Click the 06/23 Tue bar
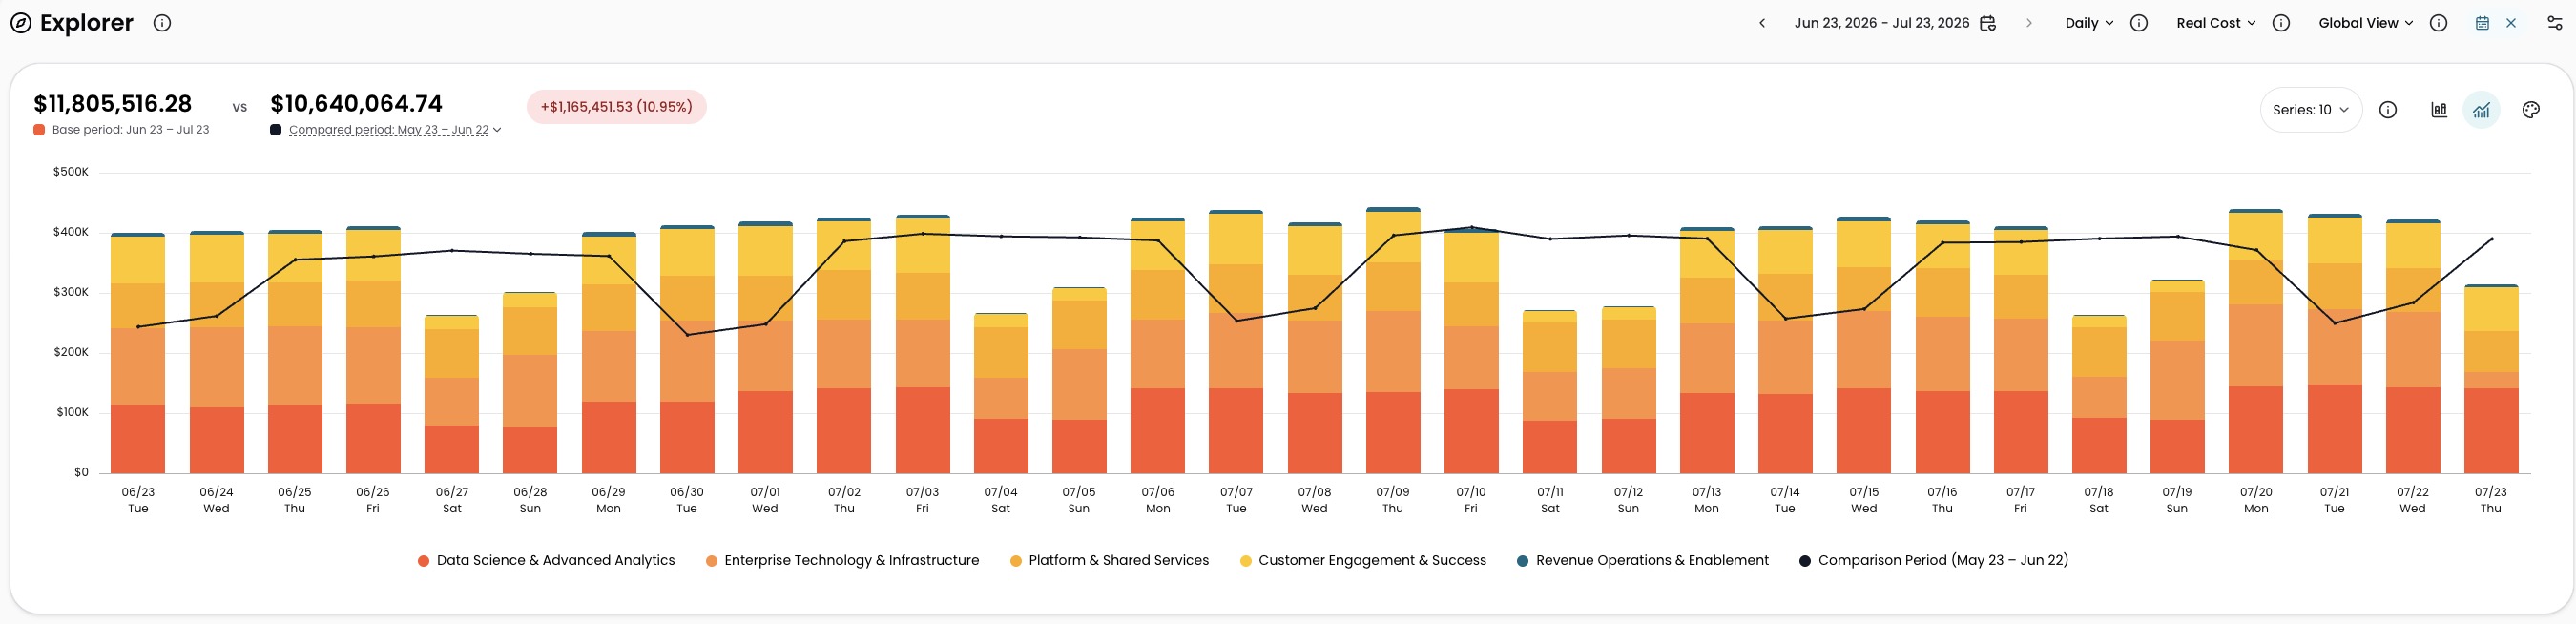This screenshot has width=2576, height=624. click(x=138, y=353)
